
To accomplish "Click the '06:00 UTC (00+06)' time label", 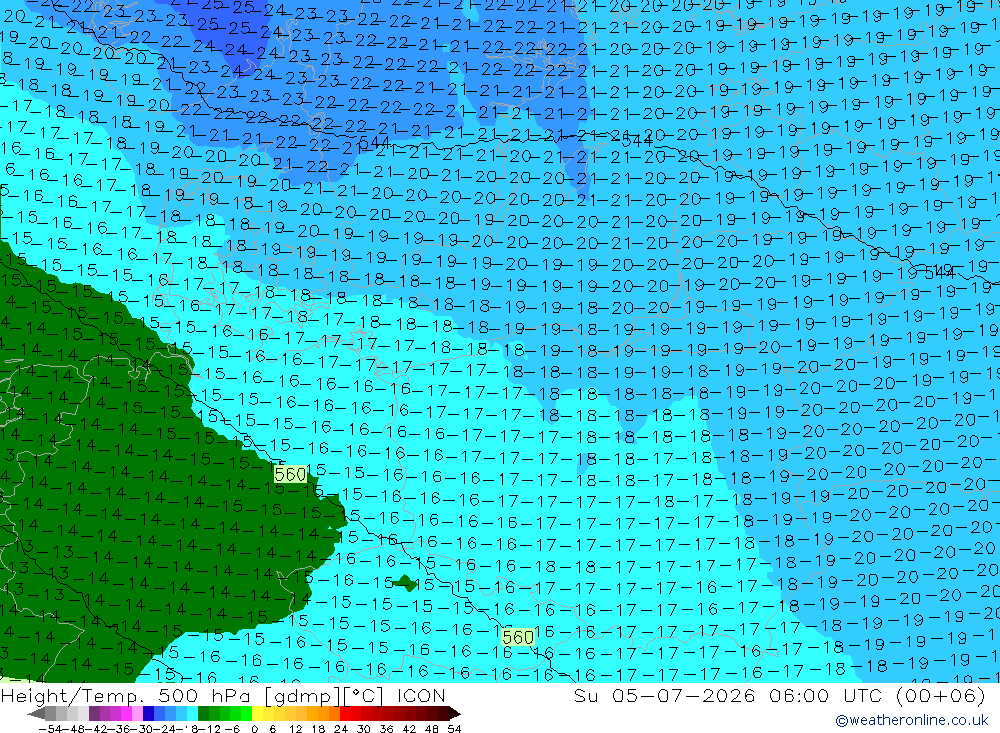I will click(877, 695).
